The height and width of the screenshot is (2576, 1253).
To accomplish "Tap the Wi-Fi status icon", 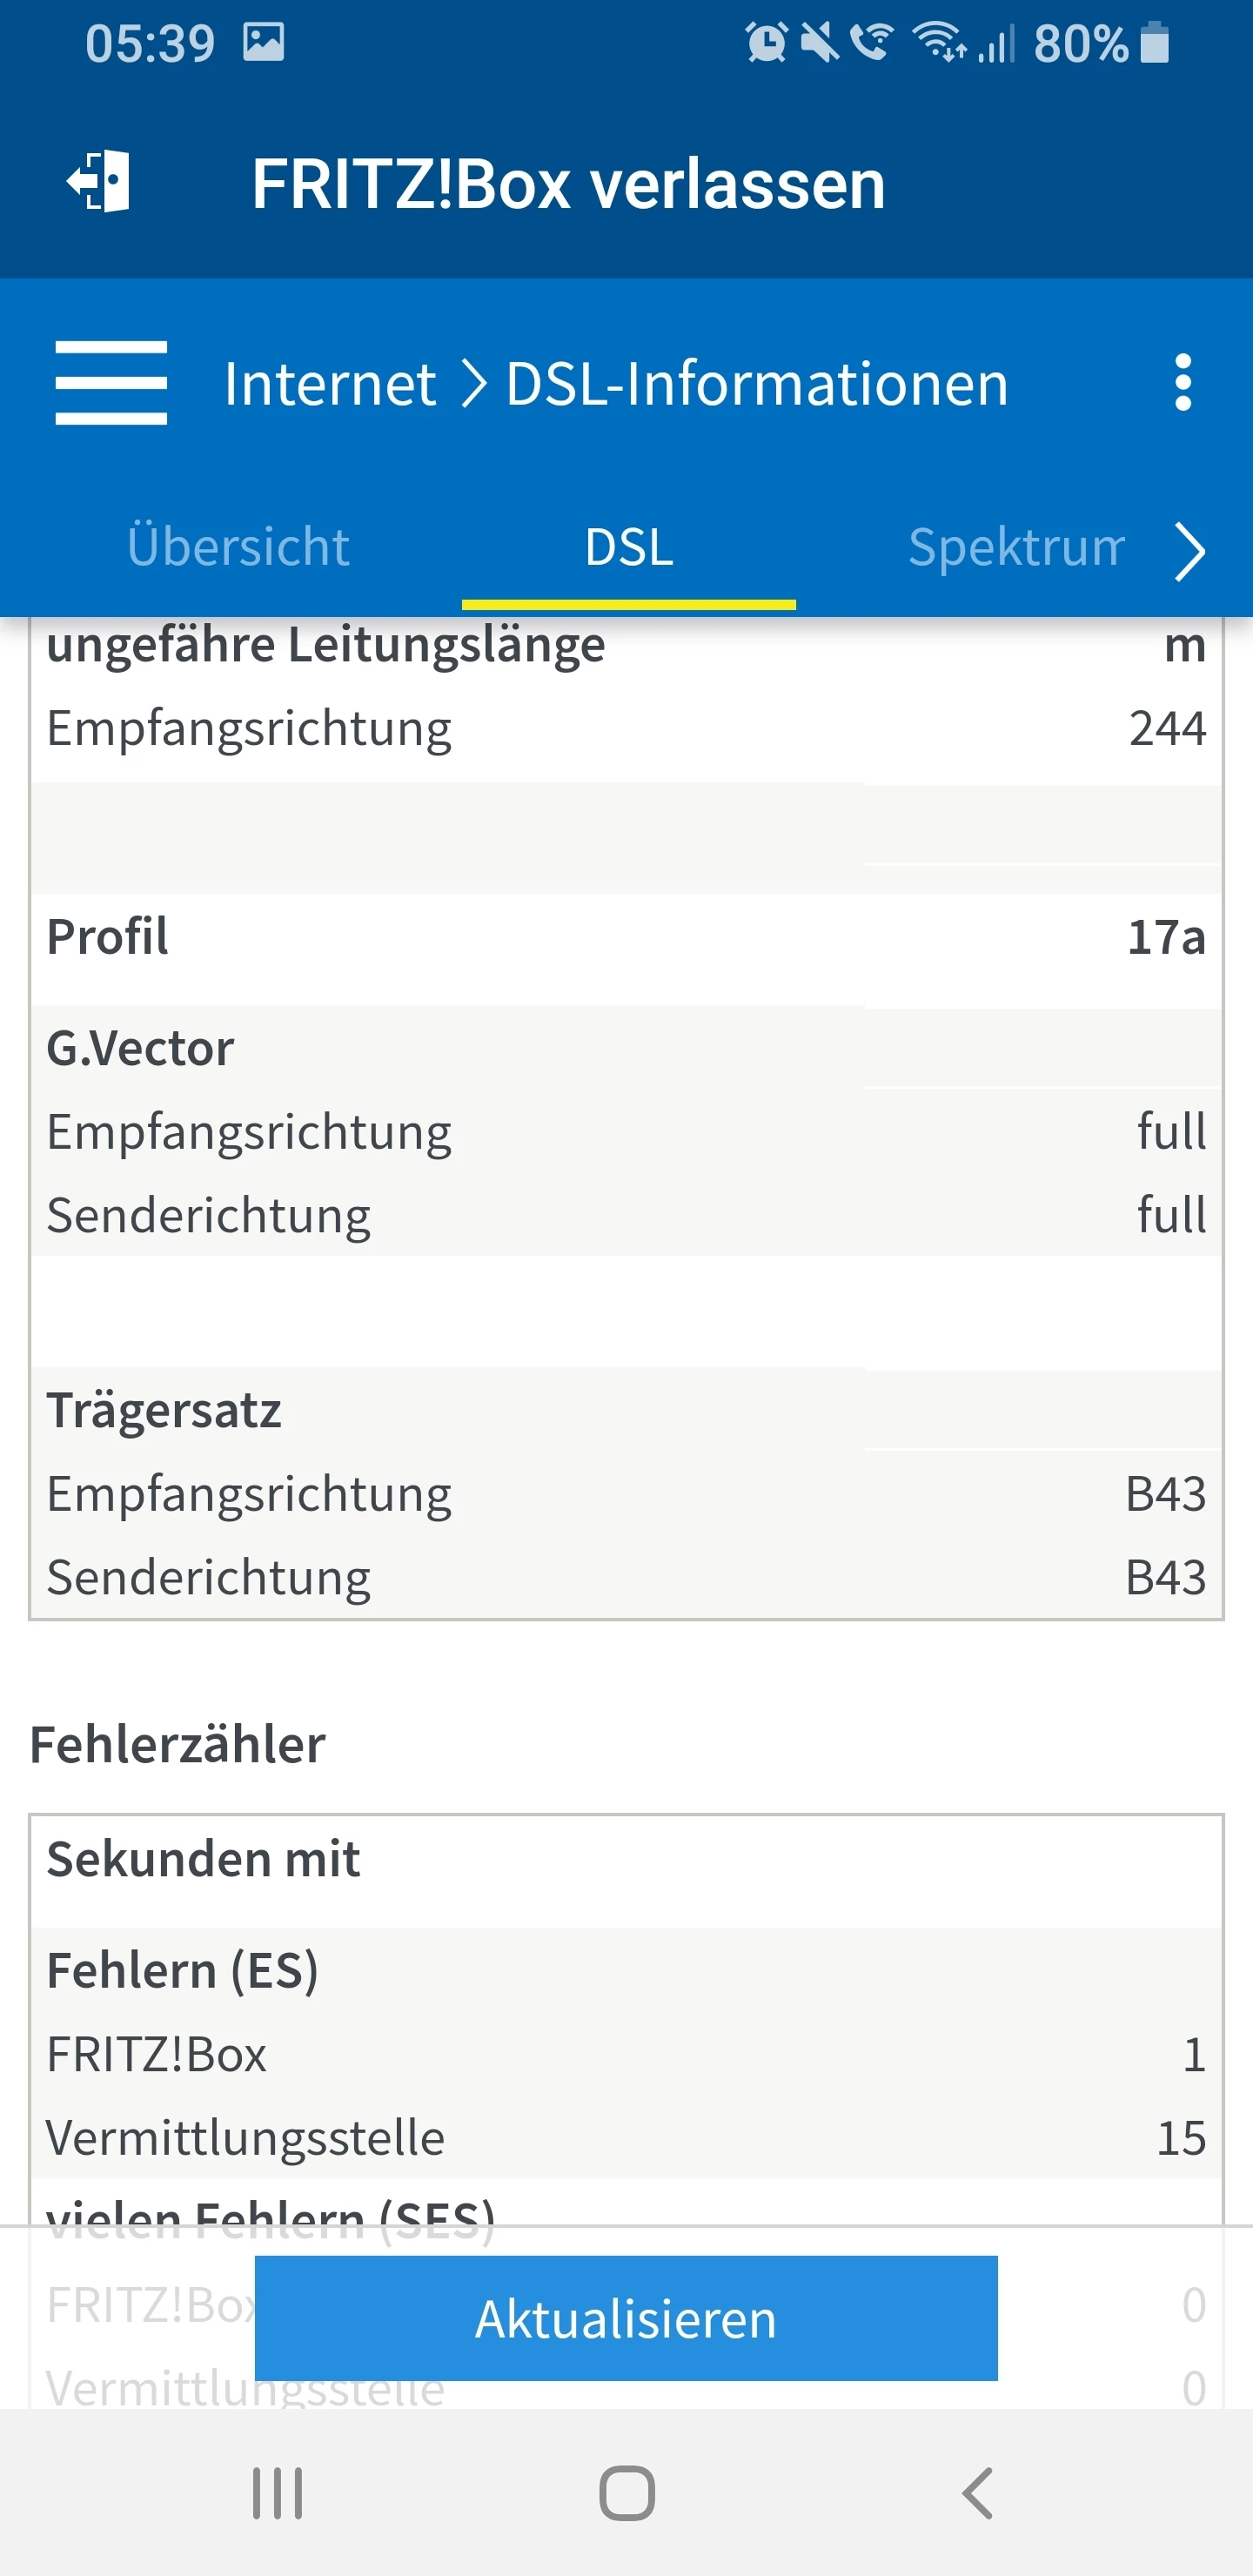I will coord(939,43).
